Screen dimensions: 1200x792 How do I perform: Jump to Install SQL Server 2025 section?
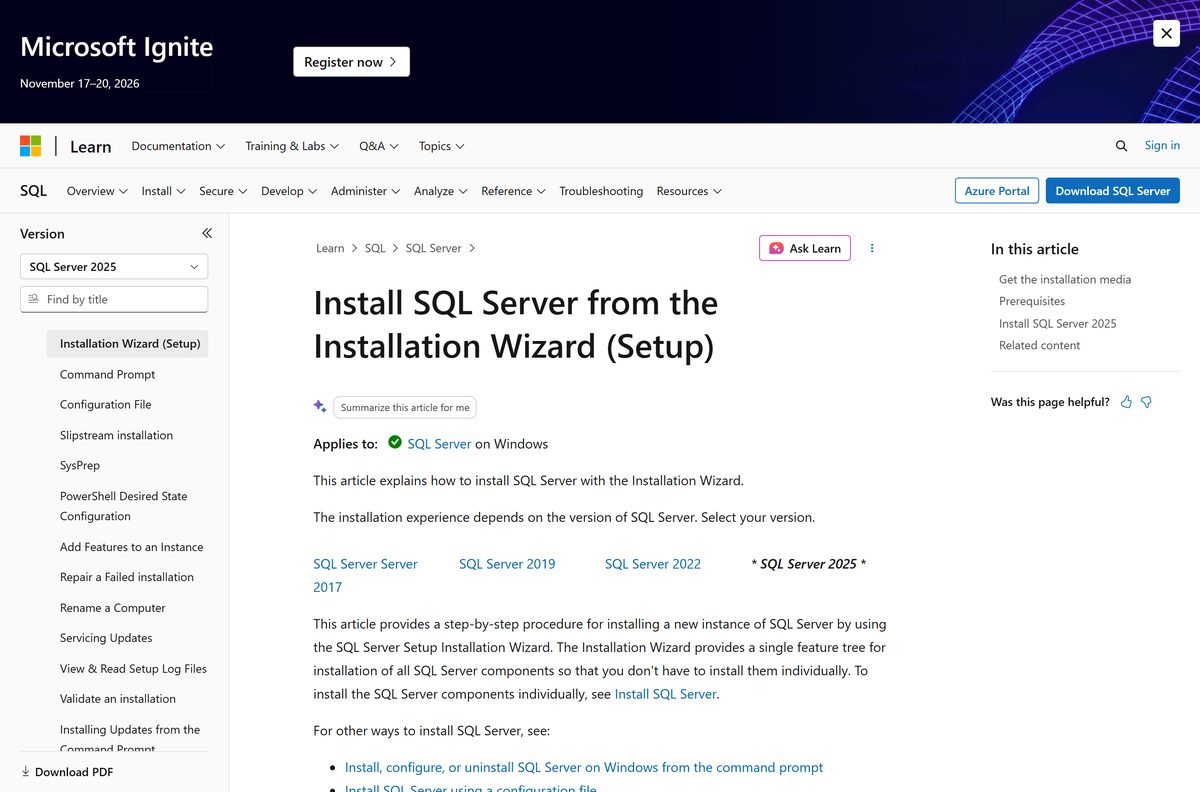pyautogui.click(x=1058, y=323)
